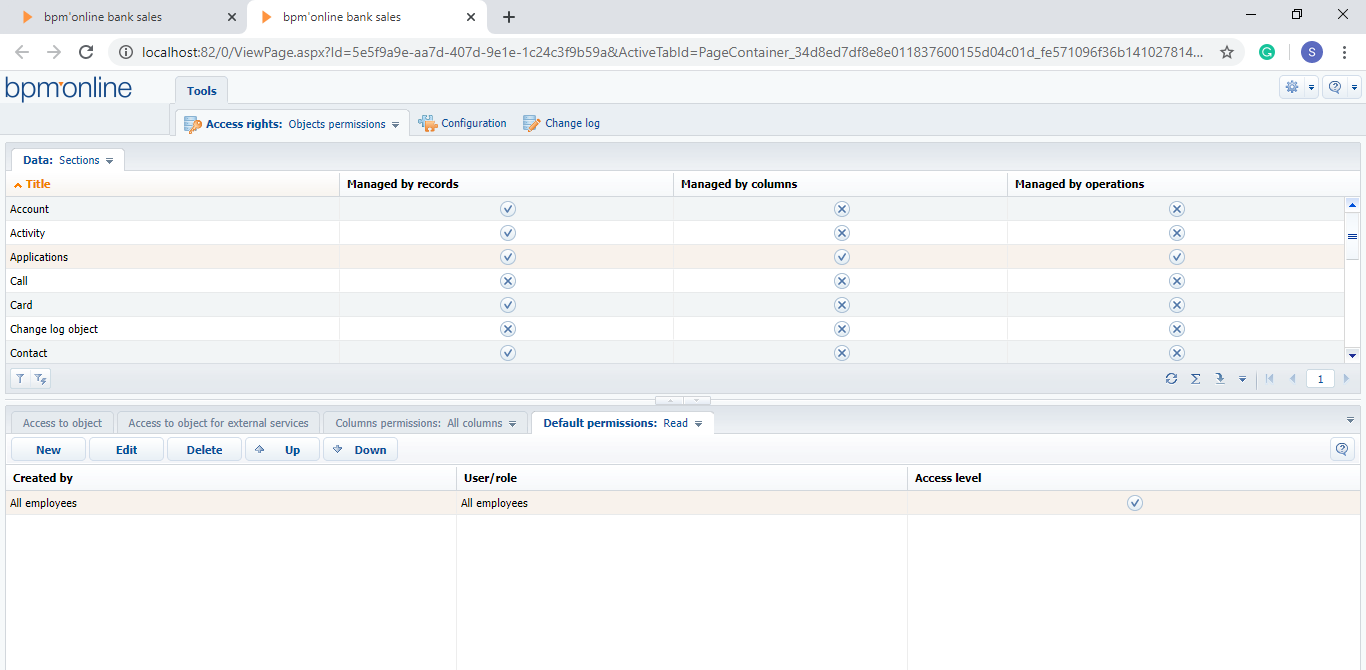This screenshot has height=670, width=1366.
Task: Reload the browser page
Action: [86, 52]
